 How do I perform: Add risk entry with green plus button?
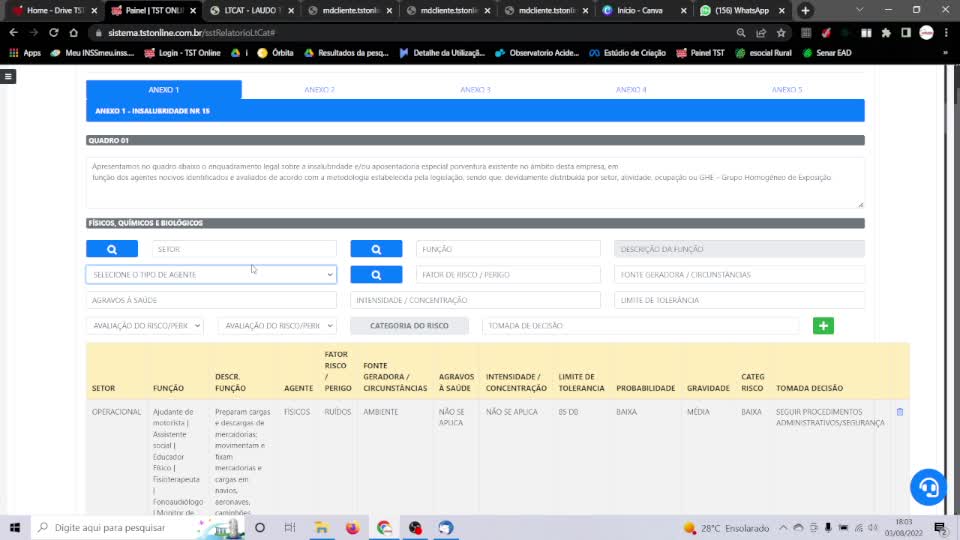(x=823, y=326)
